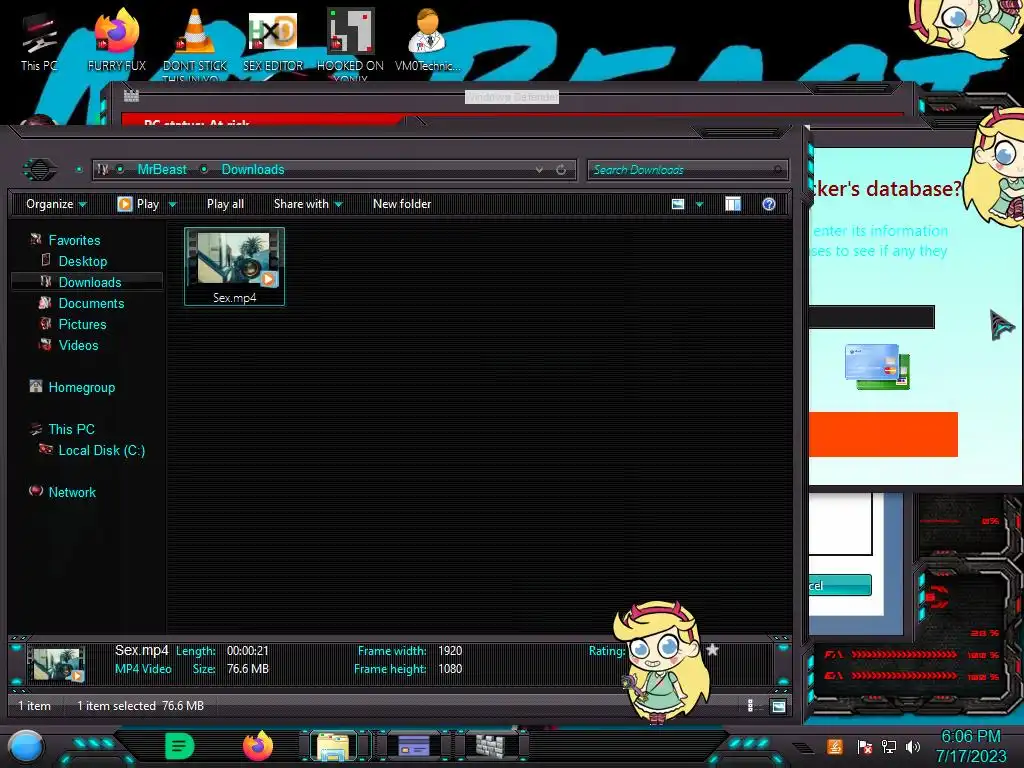Click the Start orb button

(x=27, y=746)
